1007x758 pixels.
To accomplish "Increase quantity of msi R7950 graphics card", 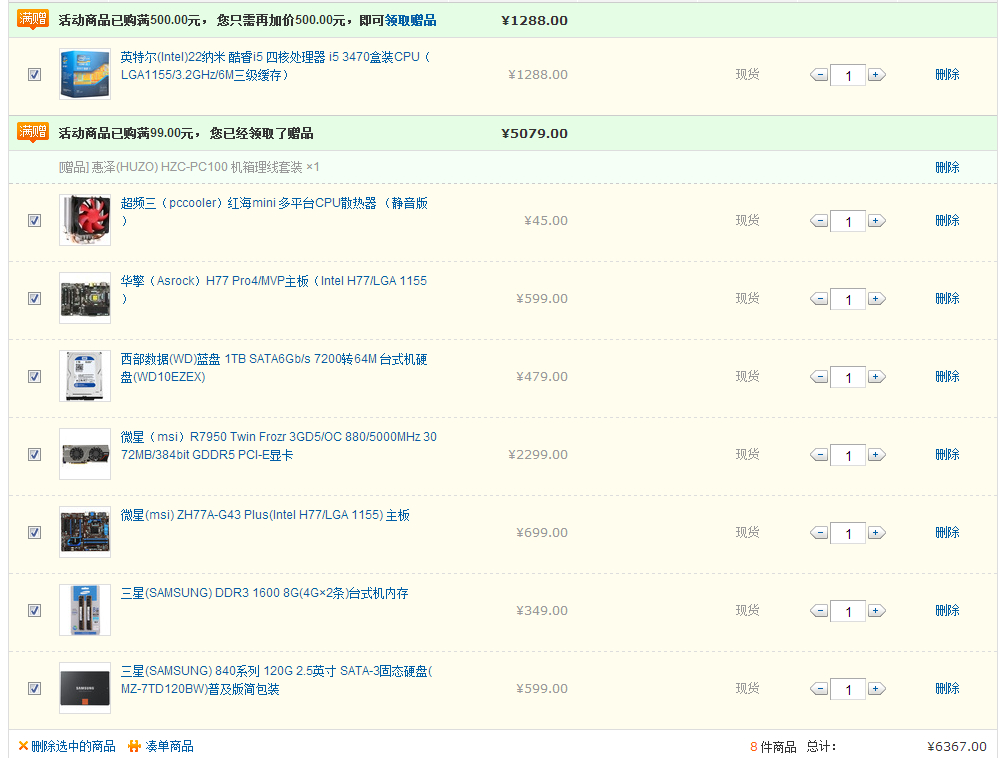I will click(x=877, y=455).
